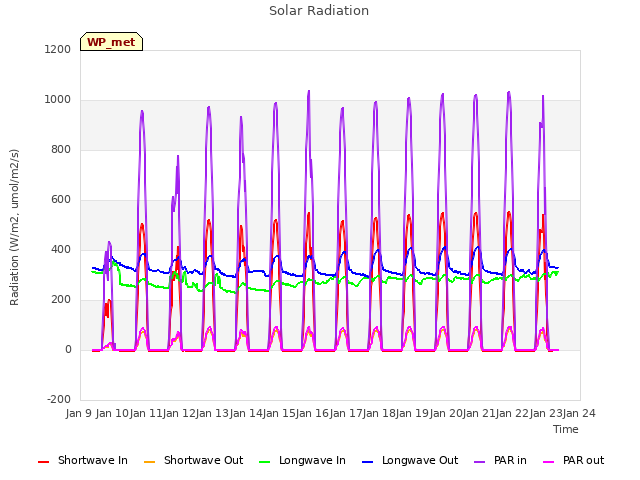Screen dimensions: 640x480
Task: Click the WP_met annotation label
Action: point(111,42)
